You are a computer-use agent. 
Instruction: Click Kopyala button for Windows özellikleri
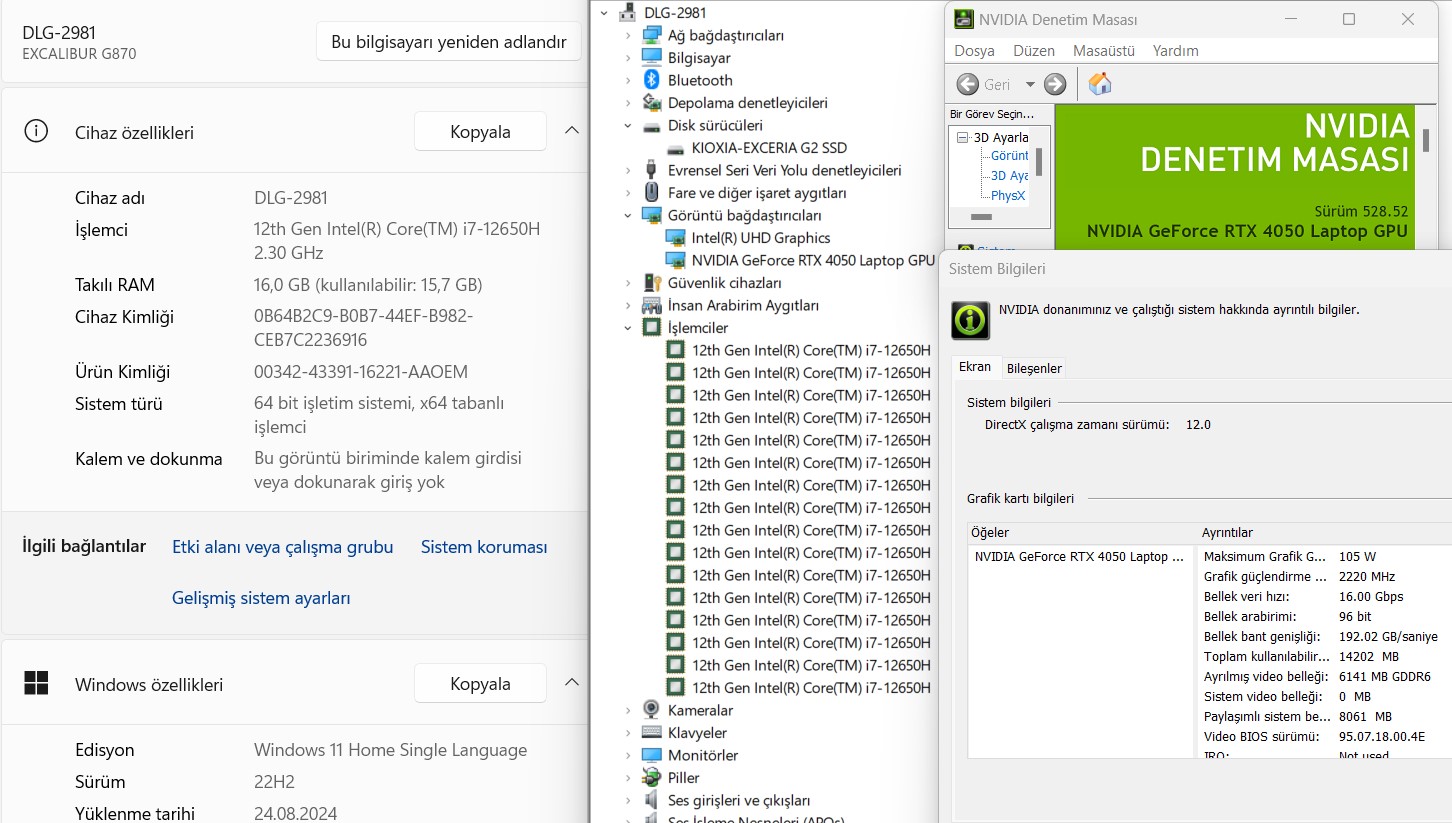pyautogui.click(x=480, y=683)
